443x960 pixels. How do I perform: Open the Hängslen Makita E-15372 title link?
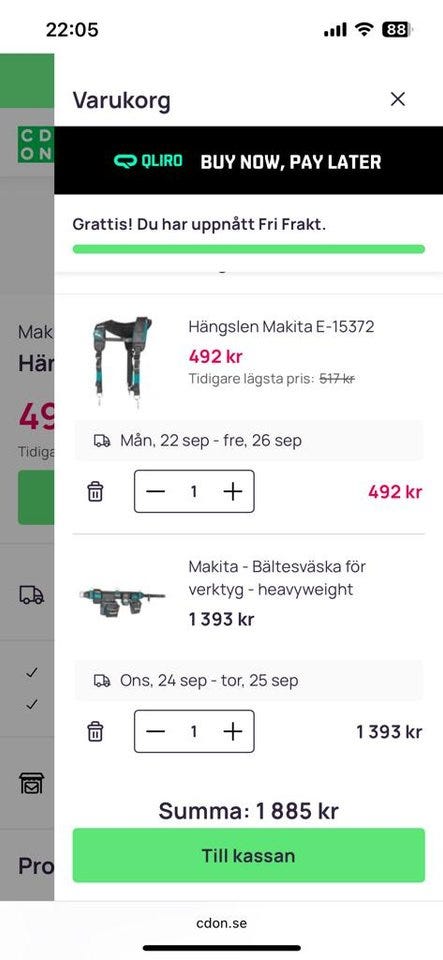[281, 326]
